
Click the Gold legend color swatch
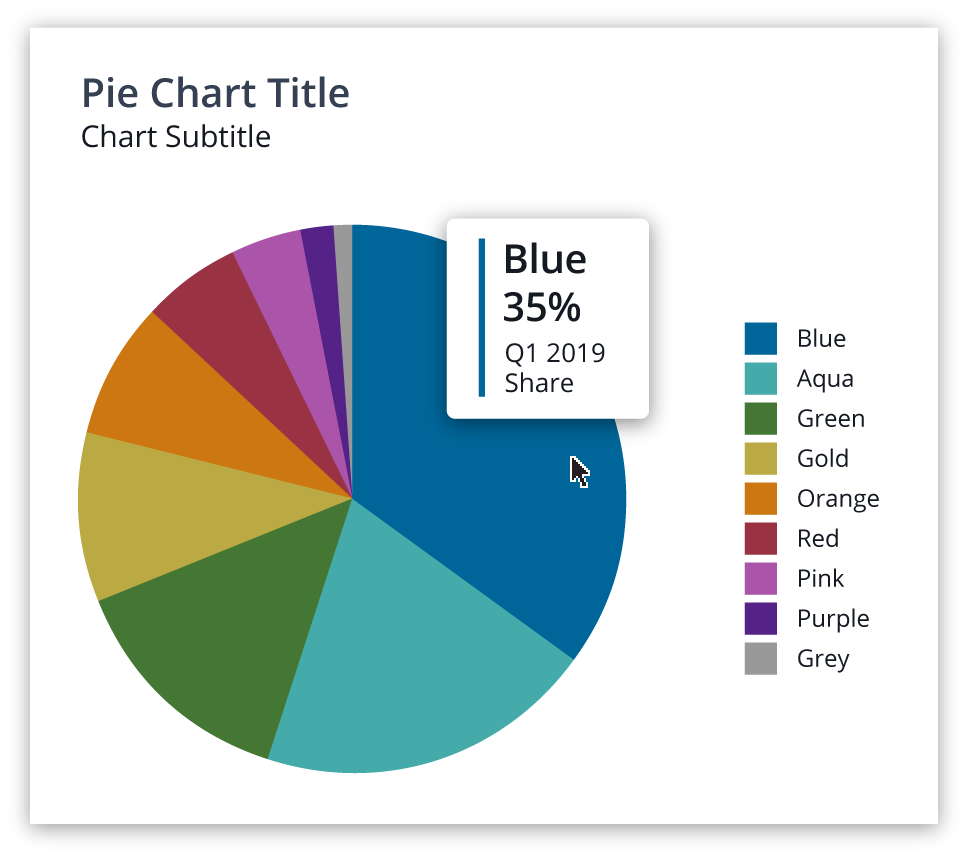pyautogui.click(x=760, y=458)
